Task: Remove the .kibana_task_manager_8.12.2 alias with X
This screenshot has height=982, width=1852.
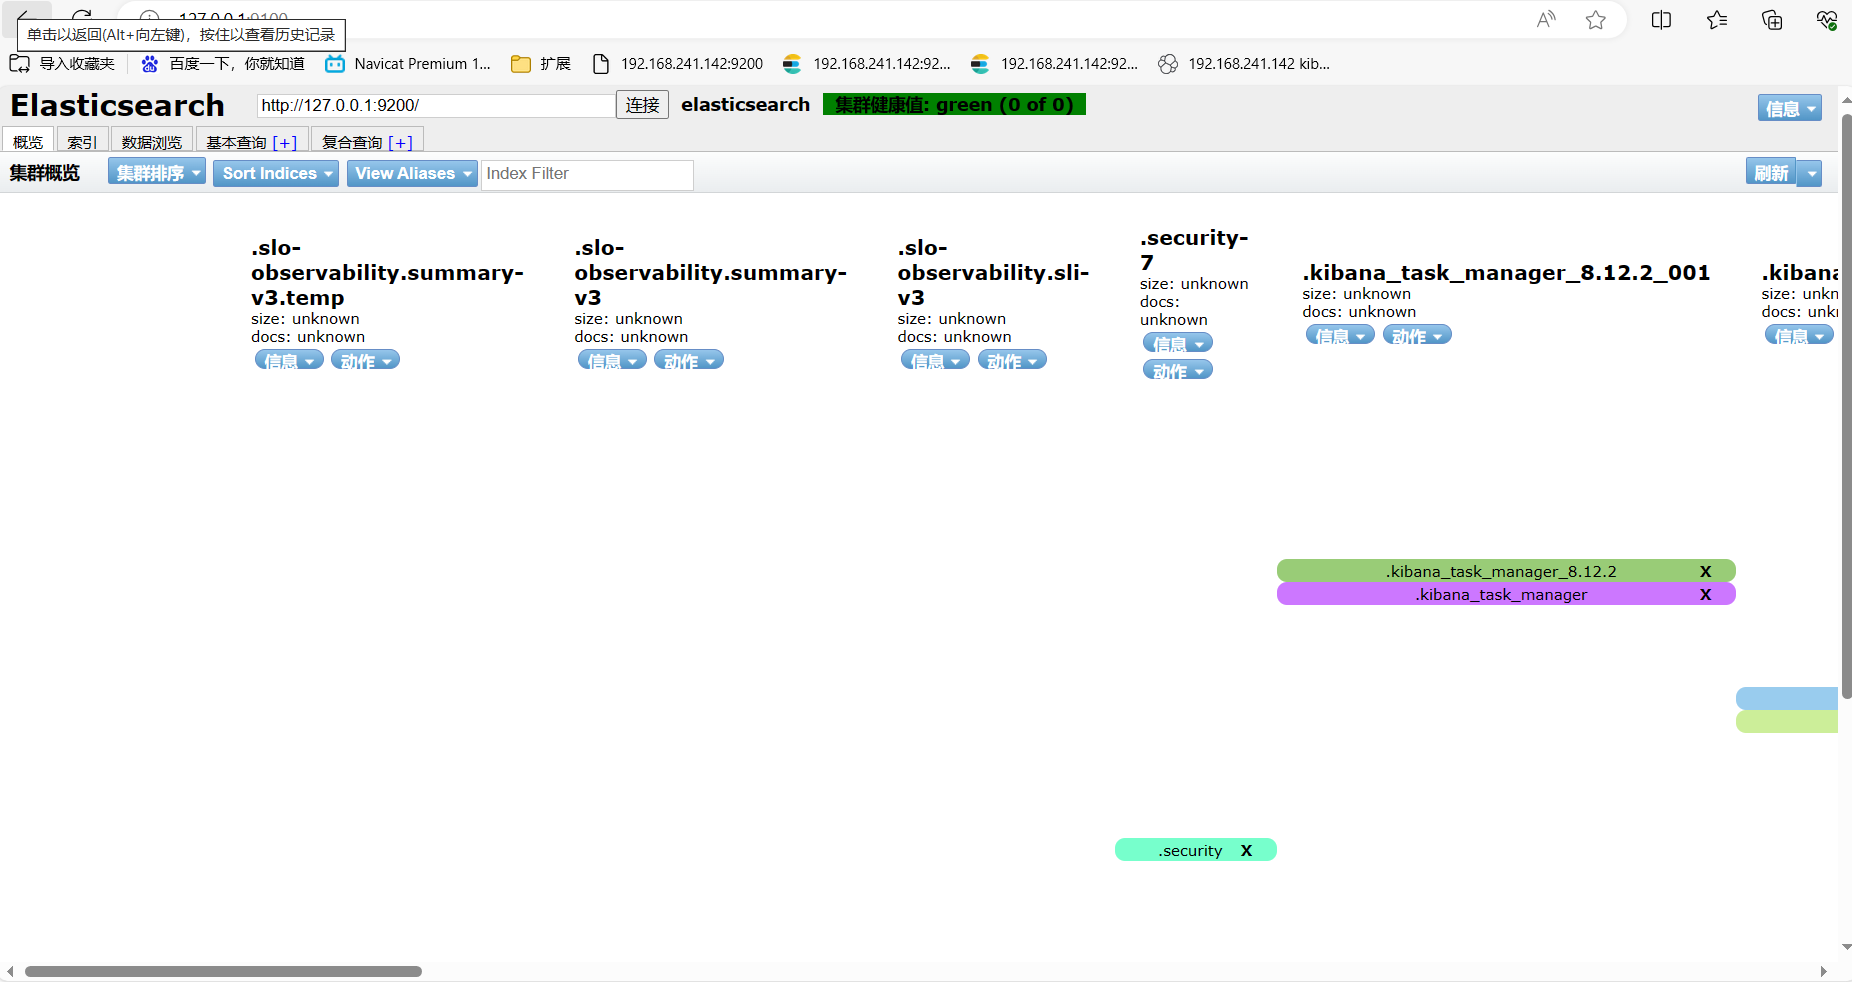Action: click(x=1706, y=571)
